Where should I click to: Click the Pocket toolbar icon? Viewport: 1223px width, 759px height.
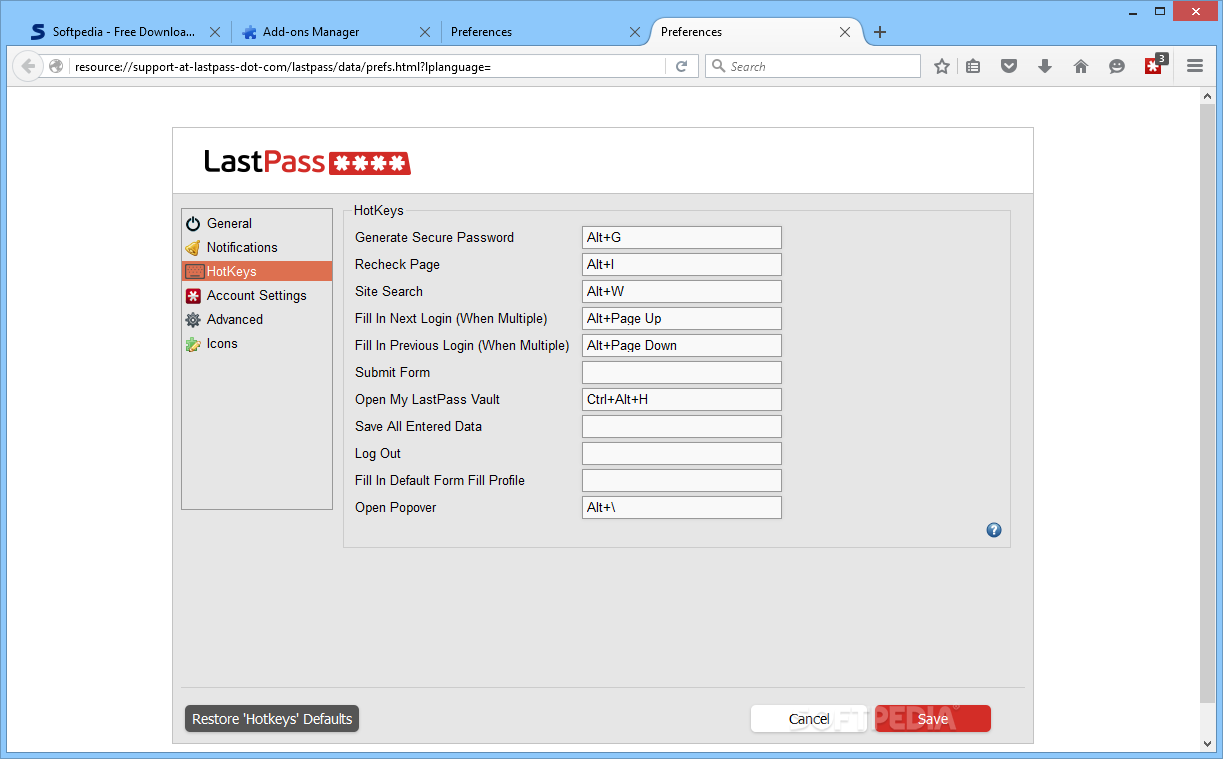(x=1009, y=66)
